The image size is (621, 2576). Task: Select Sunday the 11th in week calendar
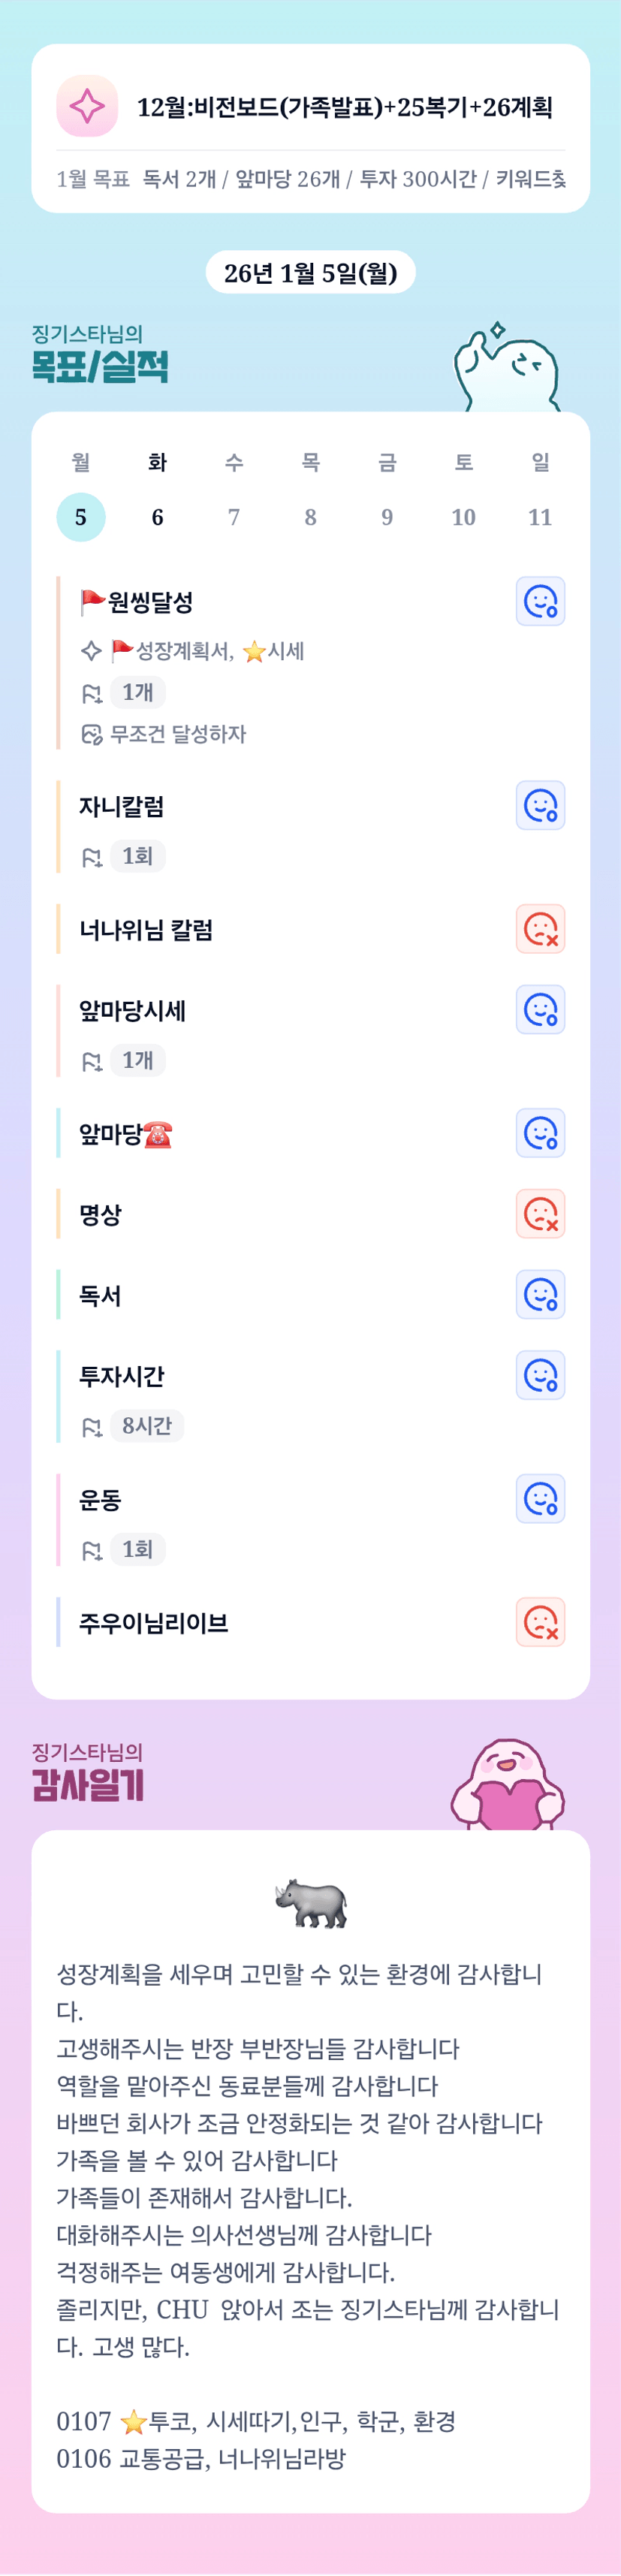pos(540,517)
